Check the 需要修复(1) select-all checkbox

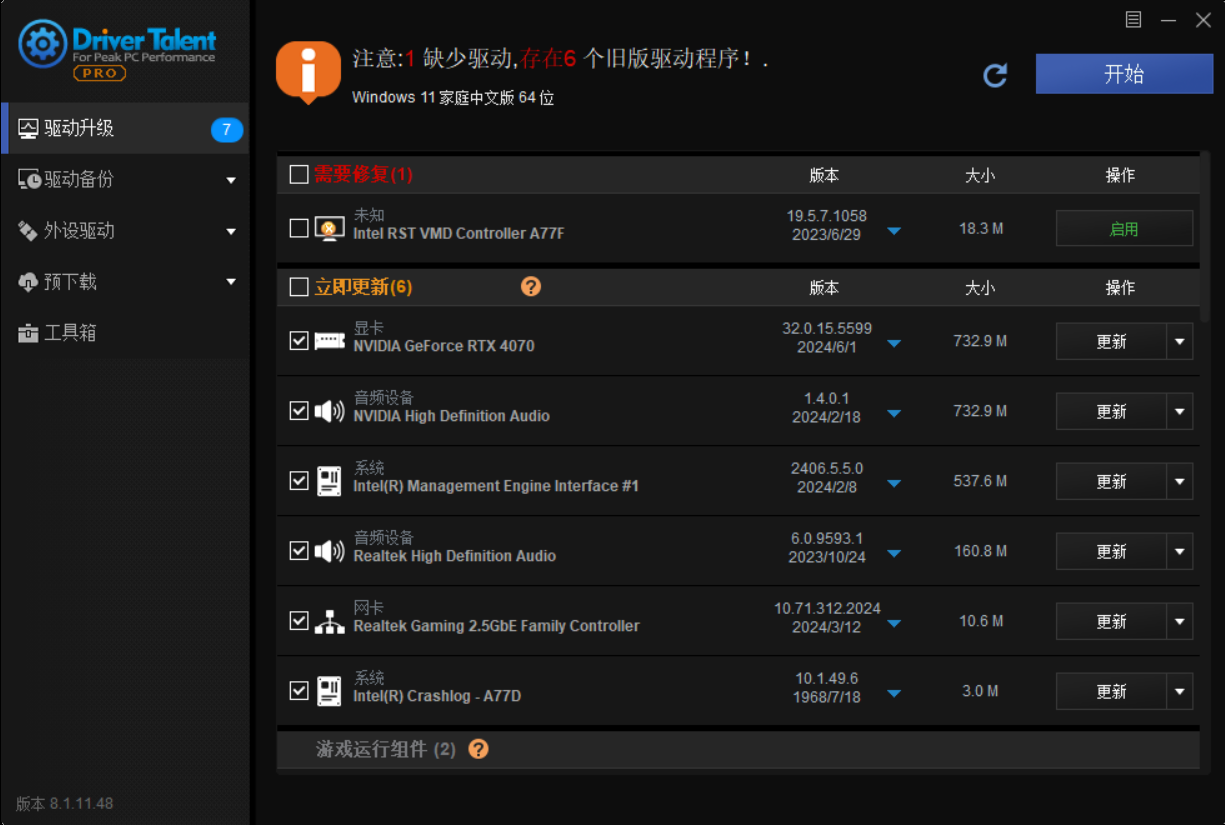pyautogui.click(x=298, y=175)
